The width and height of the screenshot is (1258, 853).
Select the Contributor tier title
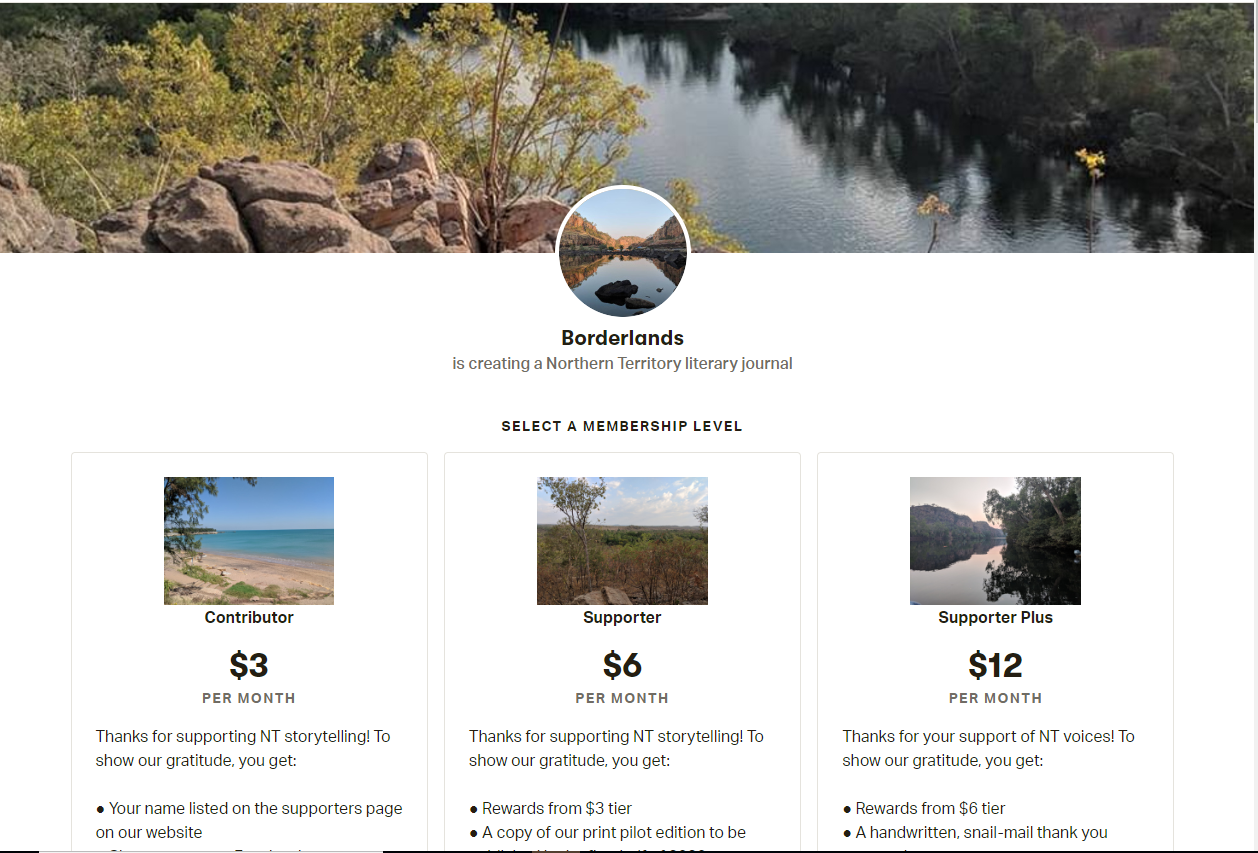[249, 617]
